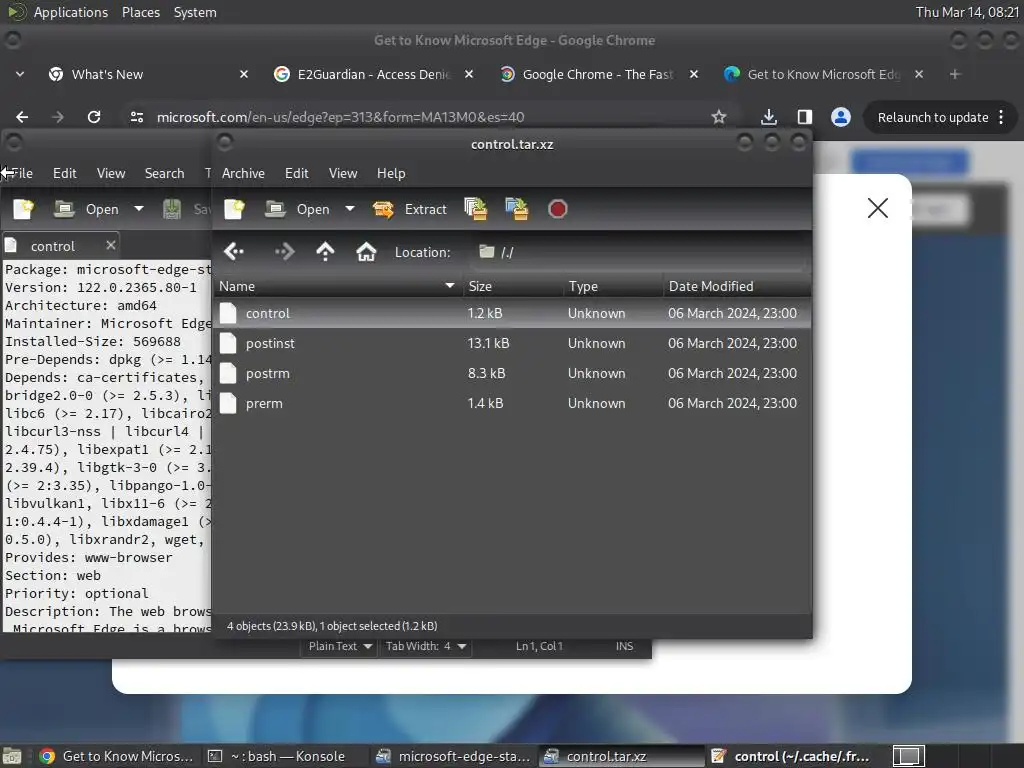Open the Edit menu in archive manager
Viewport: 1024px width, 768px height.
point(296,173)
